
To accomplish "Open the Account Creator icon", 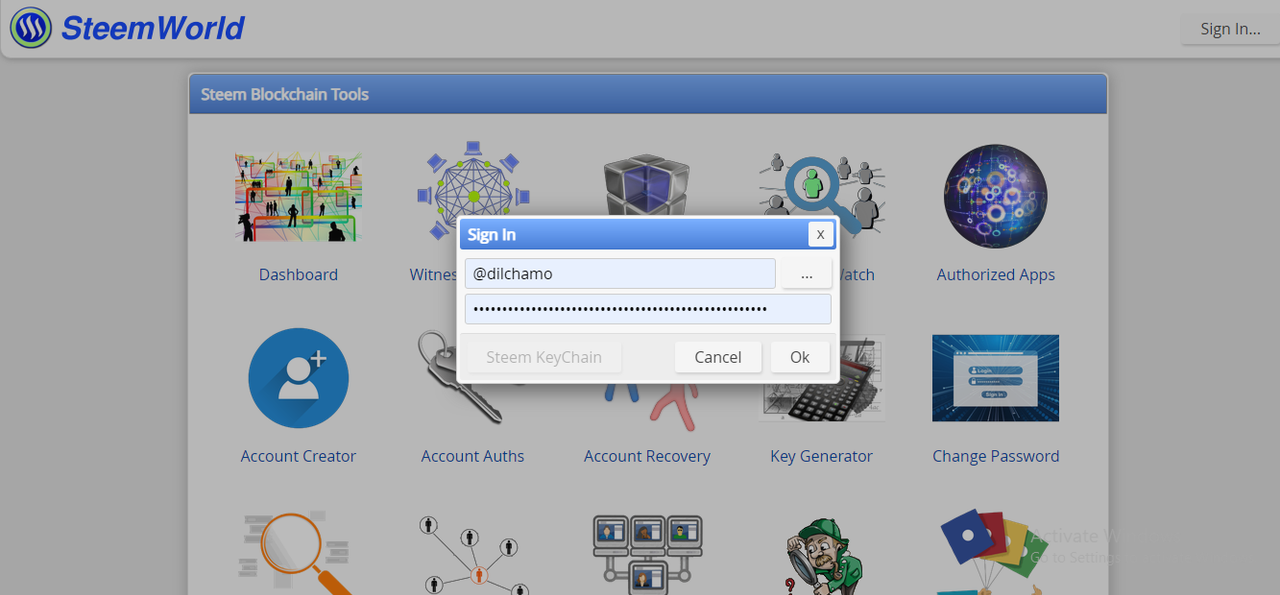I will pos(298,378).
